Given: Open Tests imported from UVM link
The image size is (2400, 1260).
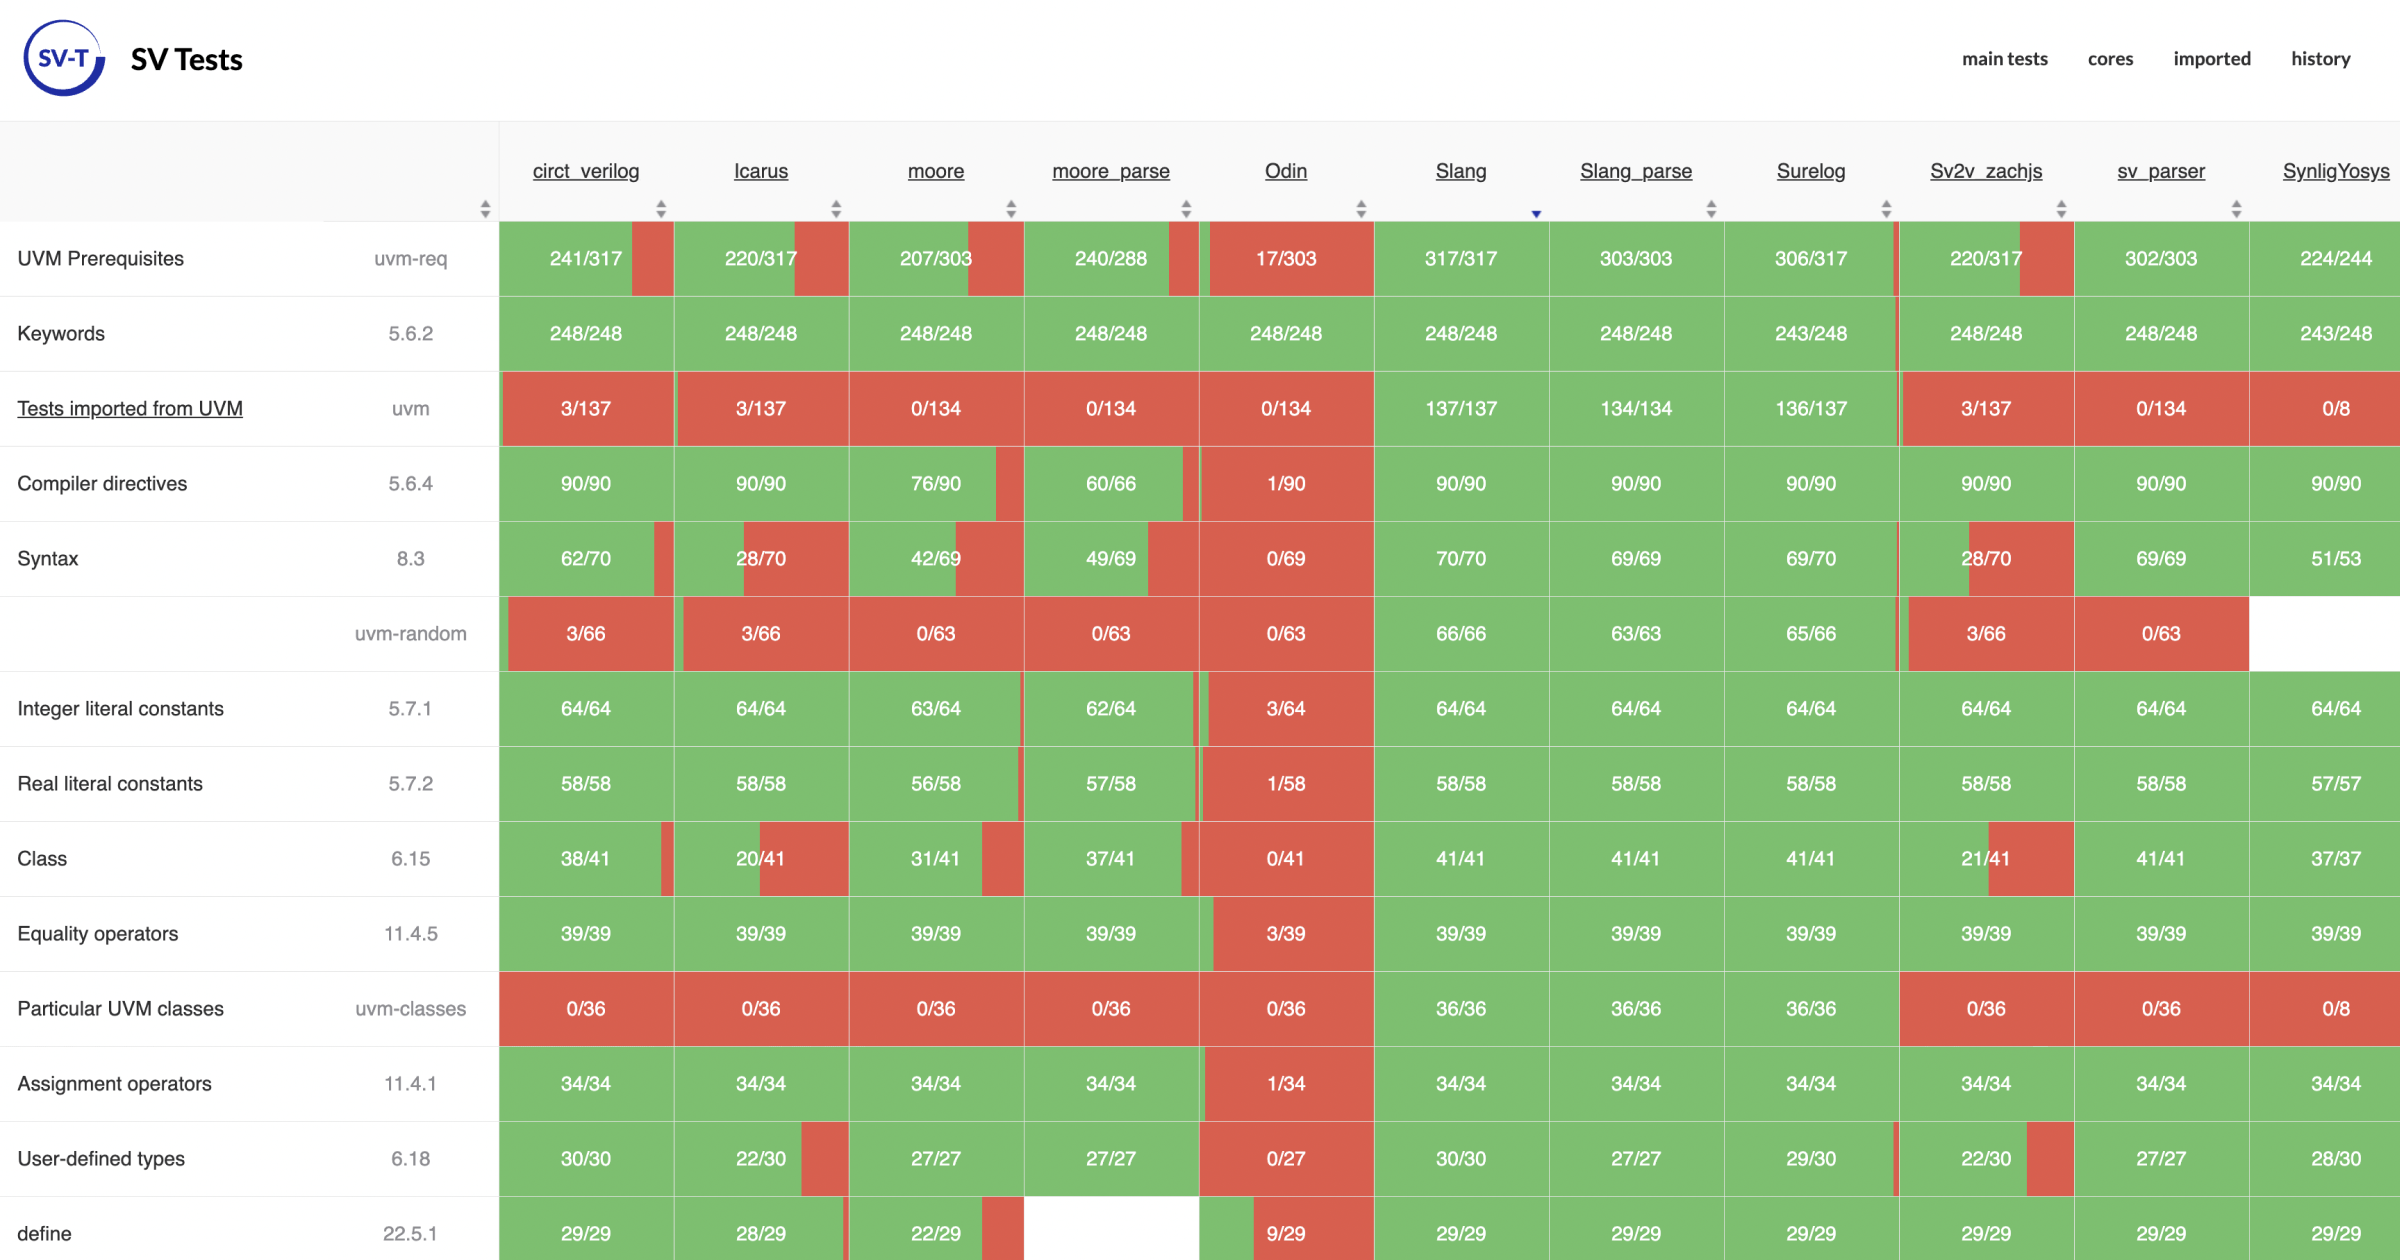Looking at the screenshot, I should [130, 408].
